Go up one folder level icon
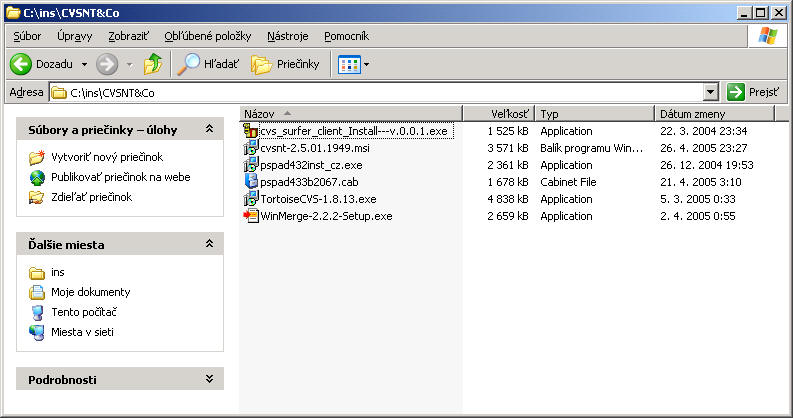Screen dimensions: 793x418 click(x=153, y=64)
